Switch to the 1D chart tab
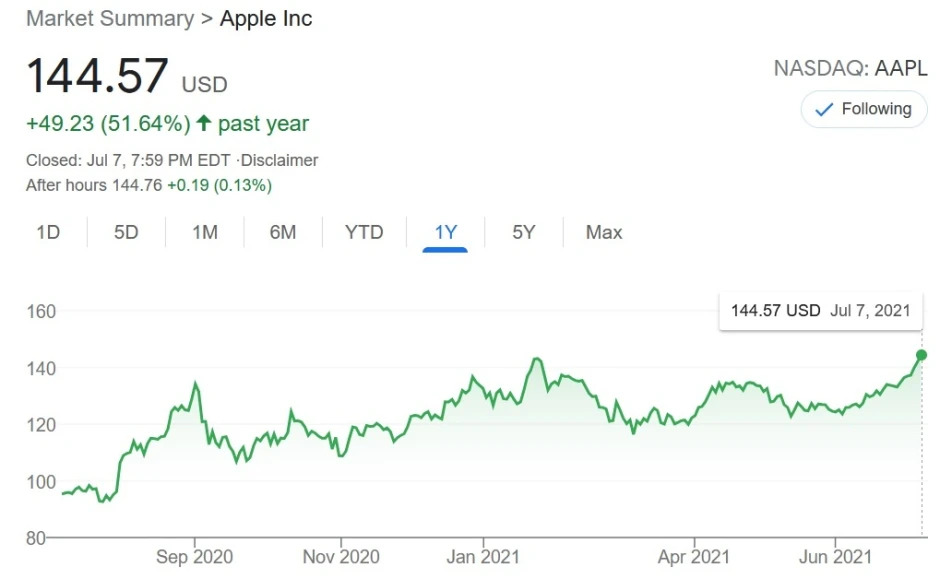The height and width of the screenshot is (579, 940). click(49, 231)
